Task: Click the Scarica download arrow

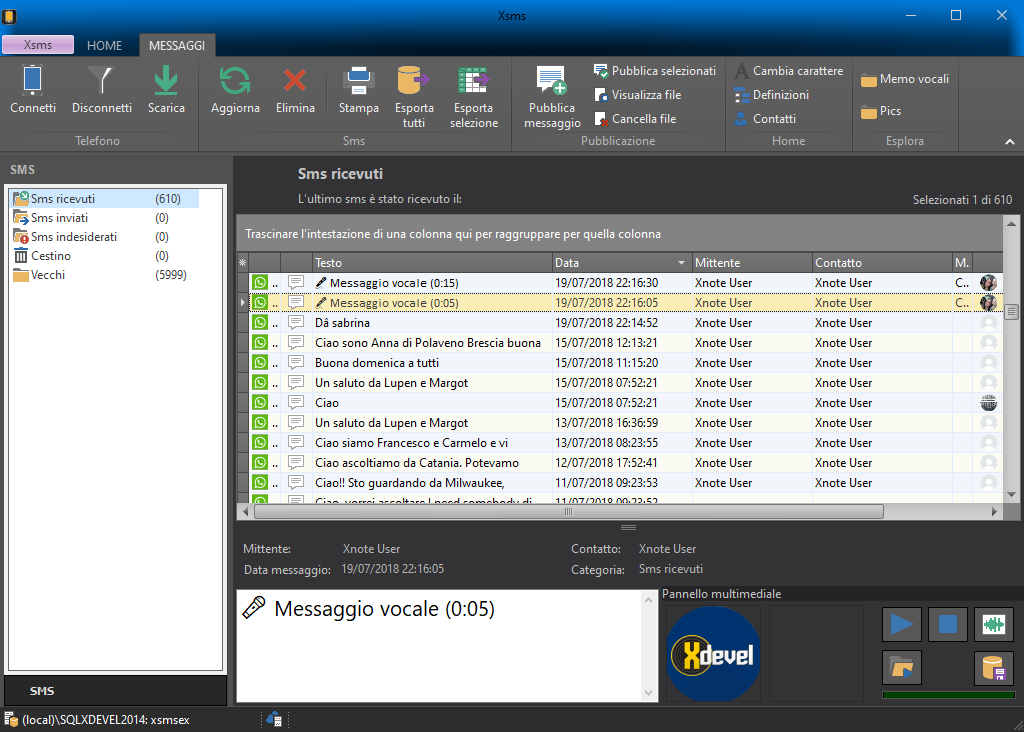Action: 166,80
